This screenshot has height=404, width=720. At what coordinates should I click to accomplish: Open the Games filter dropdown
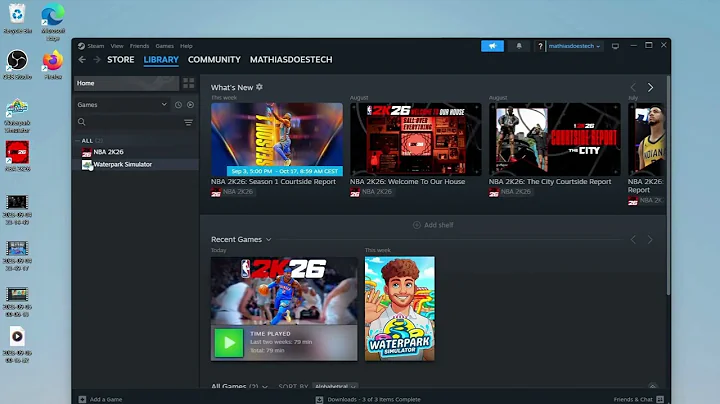[122, 105]
